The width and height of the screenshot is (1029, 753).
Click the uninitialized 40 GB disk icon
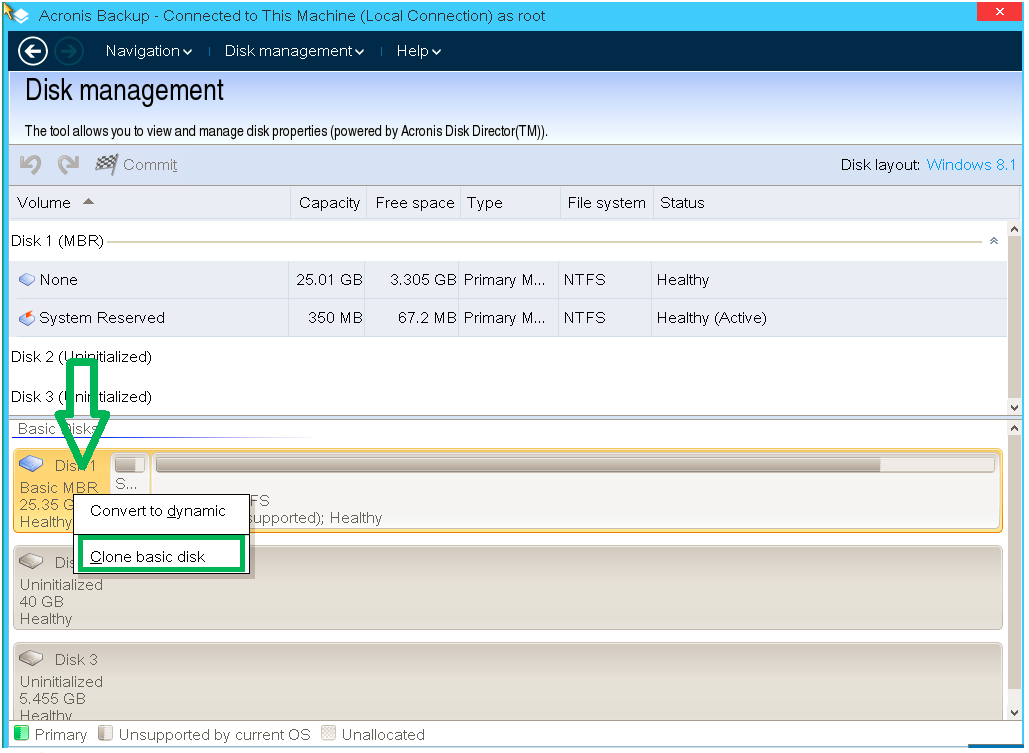pyautogui.click(x=31, y=561)
